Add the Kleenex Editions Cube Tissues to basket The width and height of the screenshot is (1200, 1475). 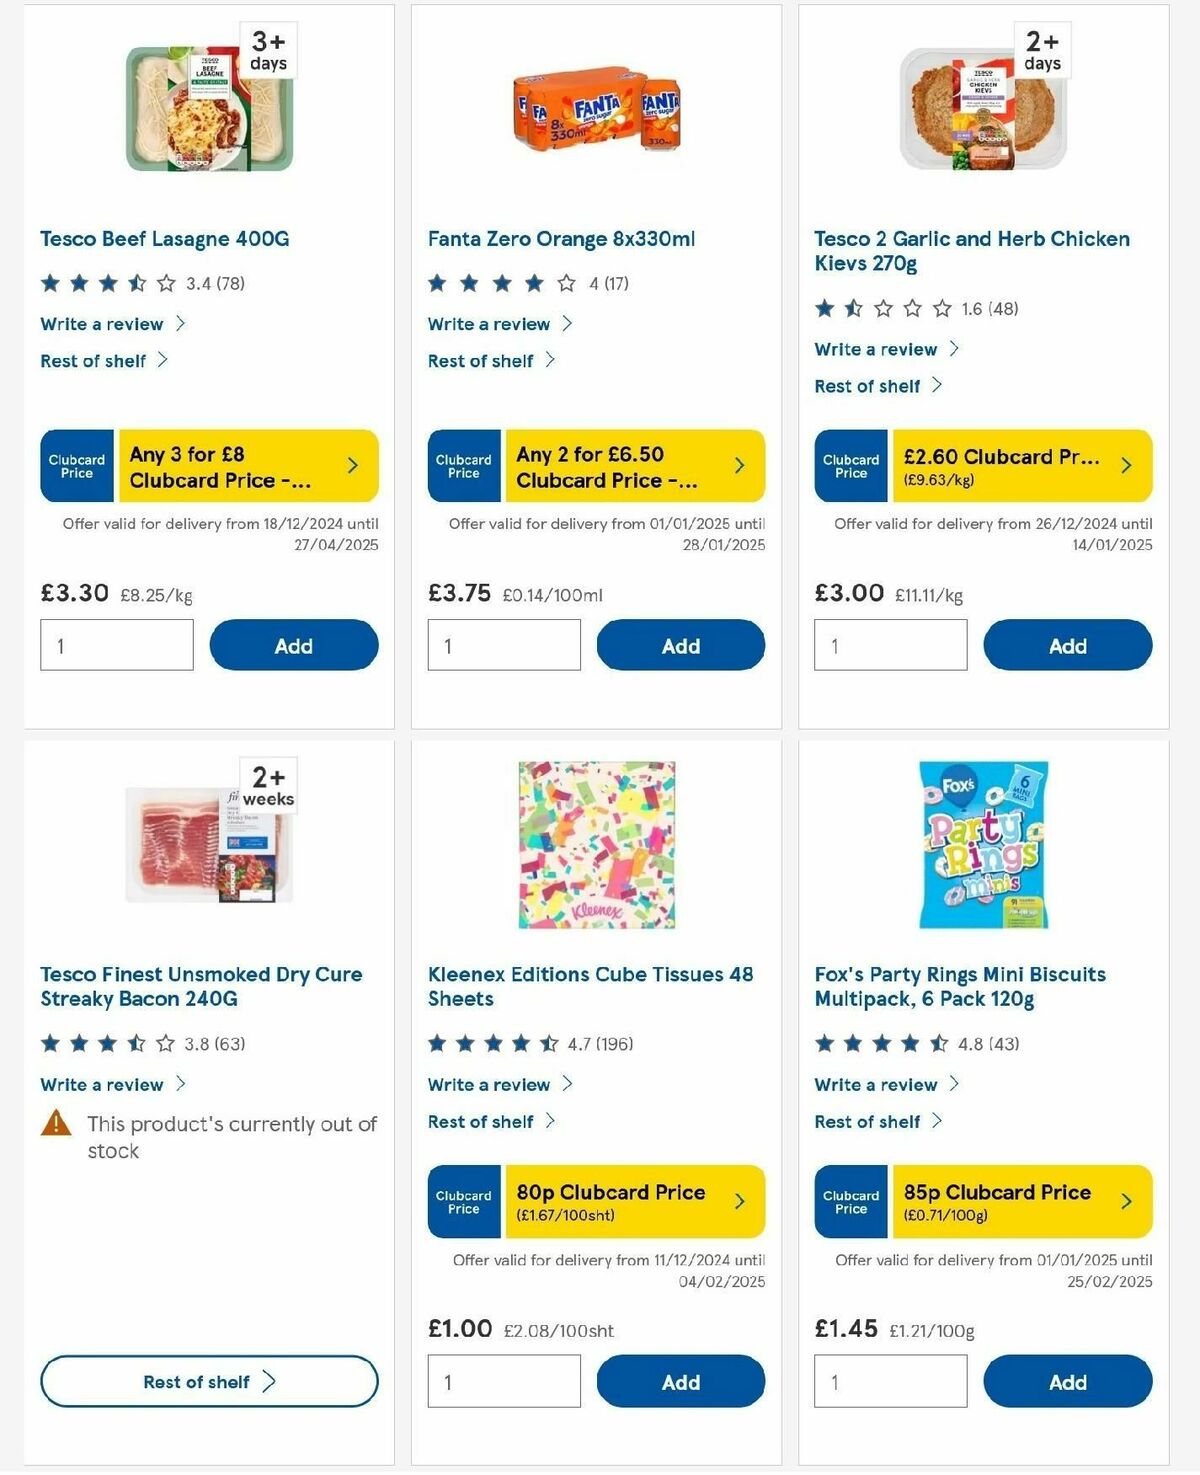click(x=680, y=1381)
